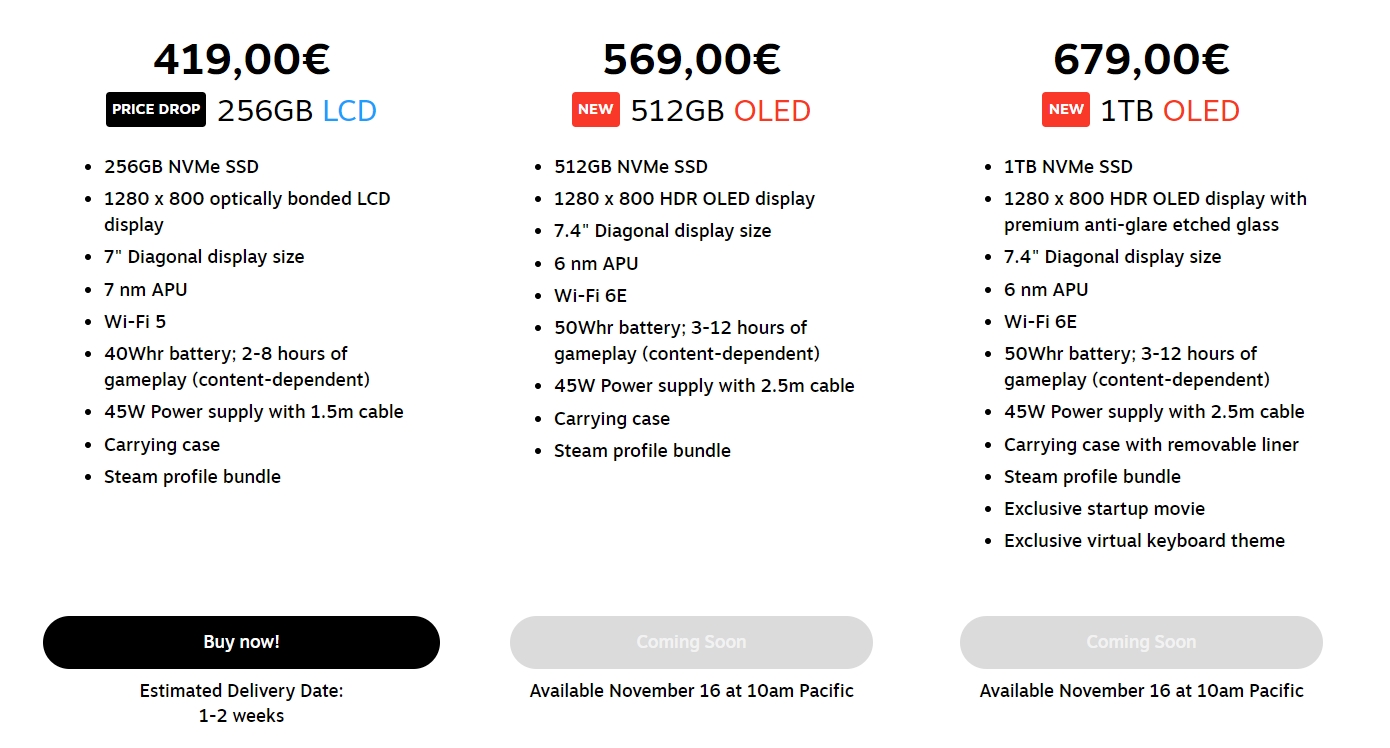
Task: Click the NEW badge beside 512GB OLED
Action: 596,110
